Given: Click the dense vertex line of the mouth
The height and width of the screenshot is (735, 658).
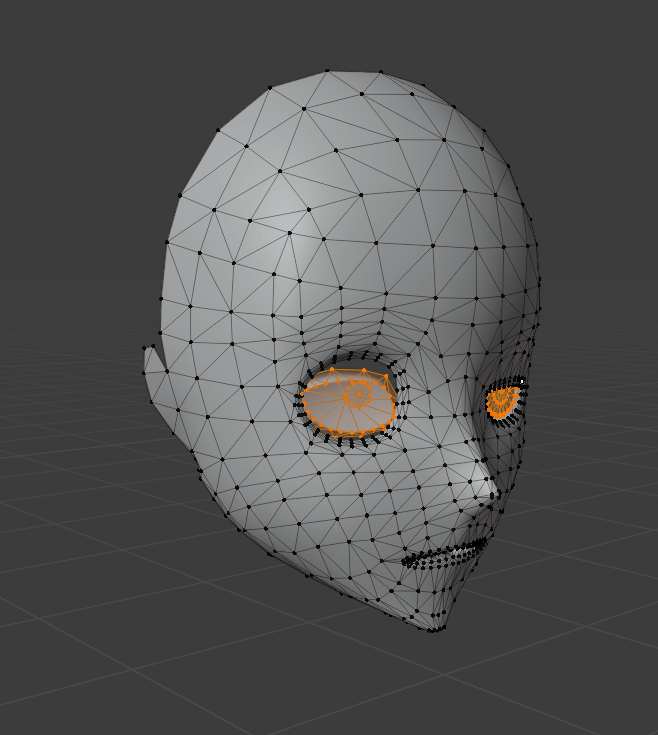Looking at the screenshot, I should [445, 554].
